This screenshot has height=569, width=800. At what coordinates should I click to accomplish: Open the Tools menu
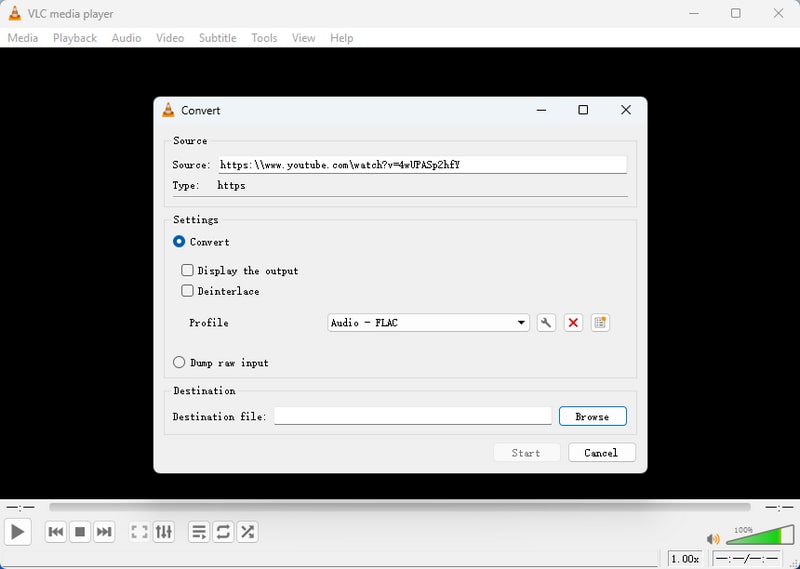[x=264, y=38]
